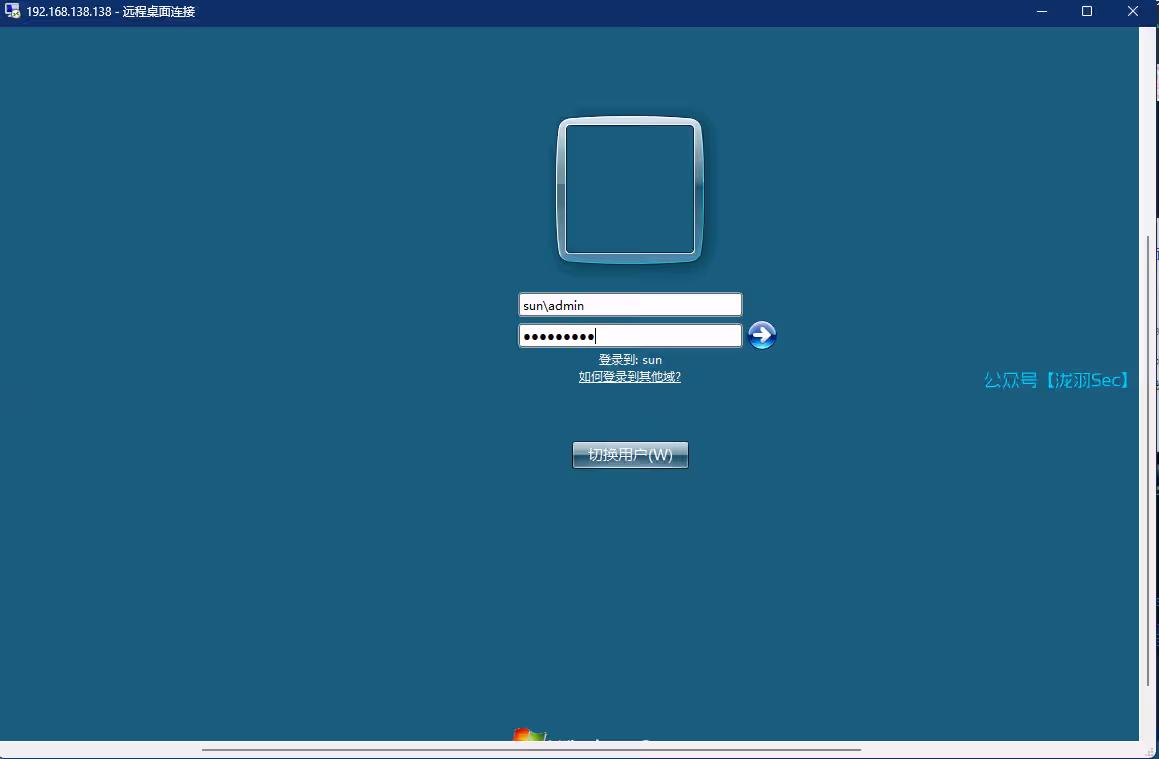This screenshot has height=759, width=1159.
Task: Click the vertical scrollbar track below thumb
Action: (x=1147, y=712)
